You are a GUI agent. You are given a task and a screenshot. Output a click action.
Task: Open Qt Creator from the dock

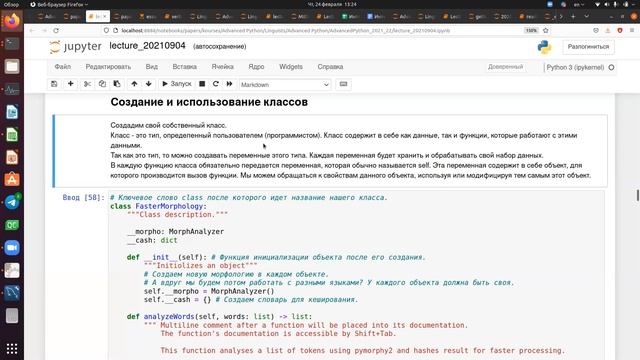point(12,225)
